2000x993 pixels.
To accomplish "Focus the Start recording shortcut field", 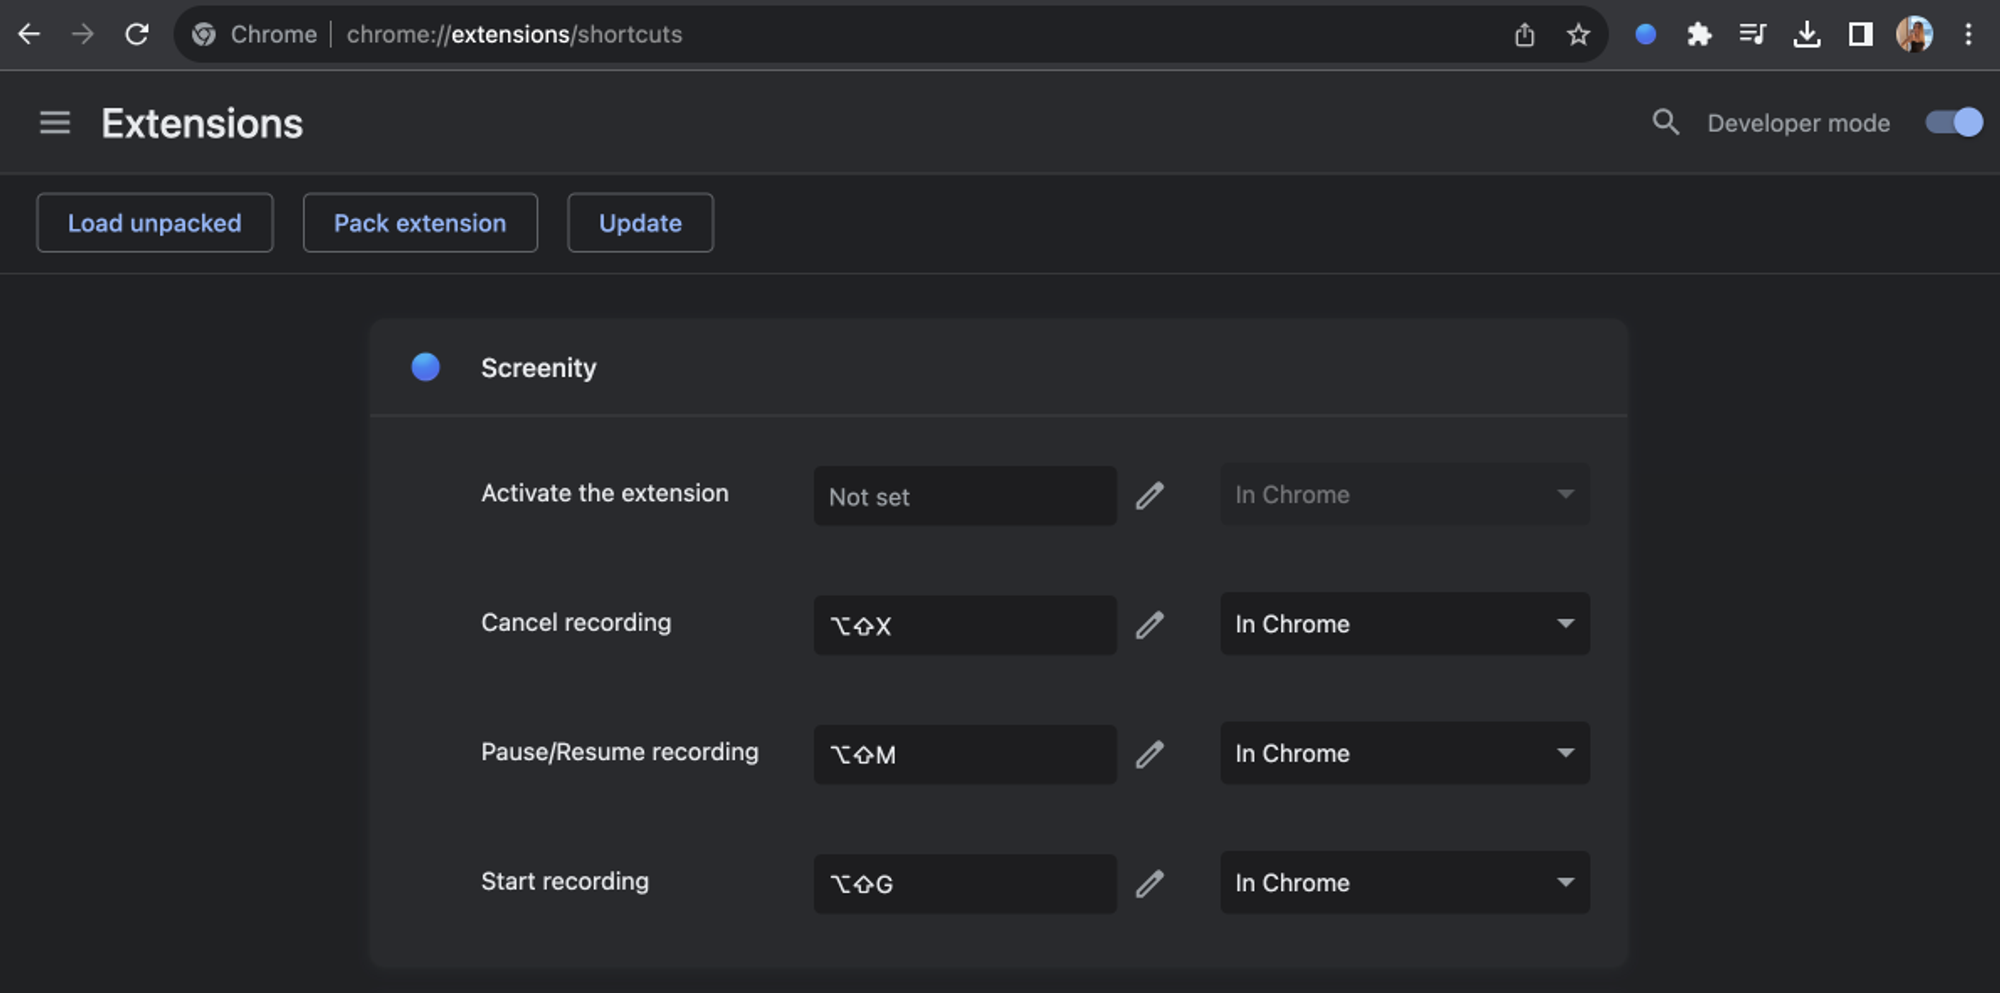I will point(965,883).
